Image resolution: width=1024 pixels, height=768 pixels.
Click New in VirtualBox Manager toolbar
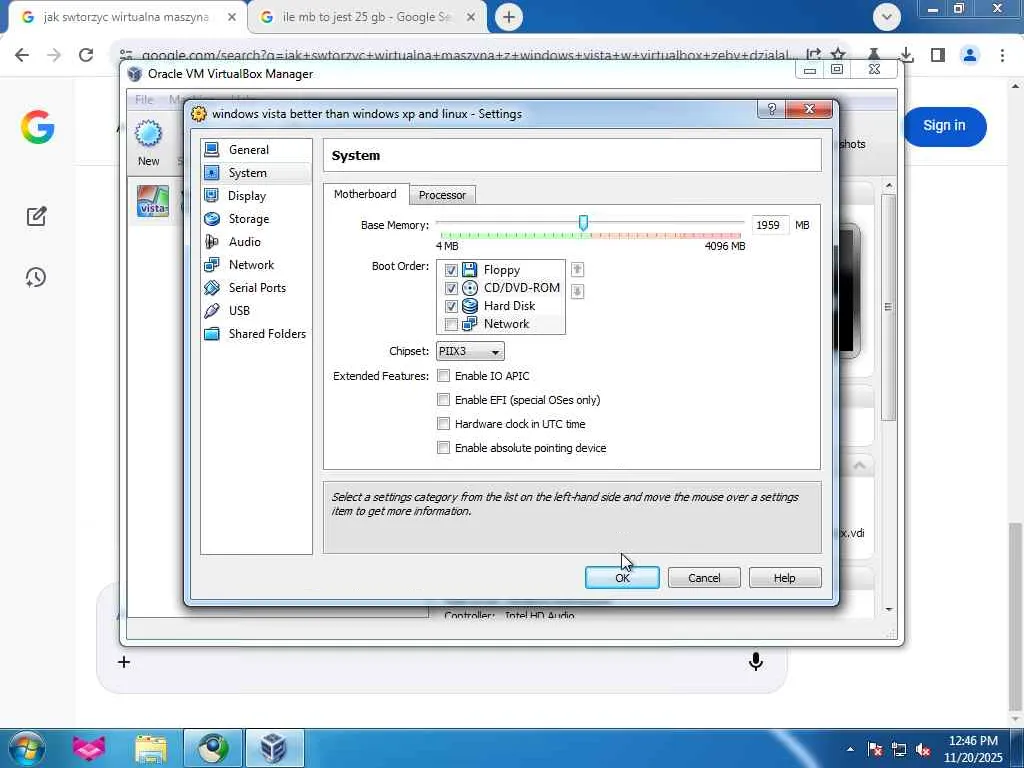click(x=148, y=143)
